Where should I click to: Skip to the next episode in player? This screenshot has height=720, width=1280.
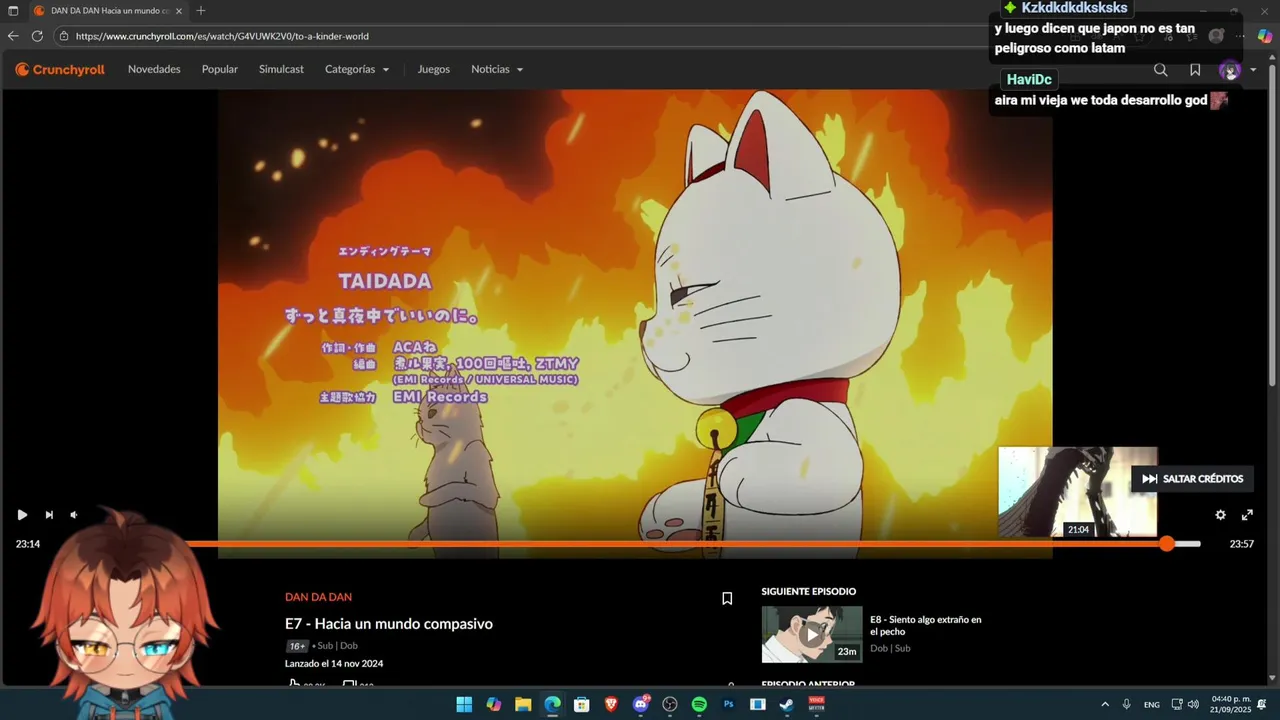pos(49,515)
